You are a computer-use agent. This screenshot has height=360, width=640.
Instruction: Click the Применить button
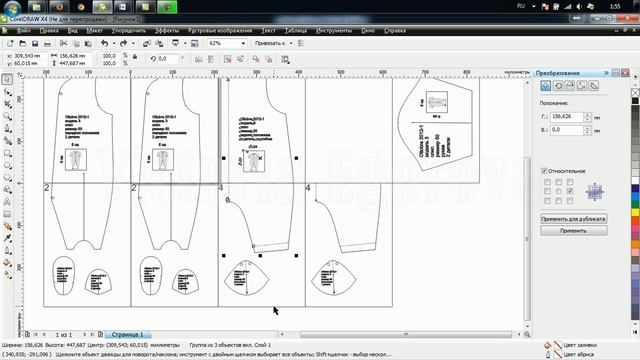click(573, 231)
